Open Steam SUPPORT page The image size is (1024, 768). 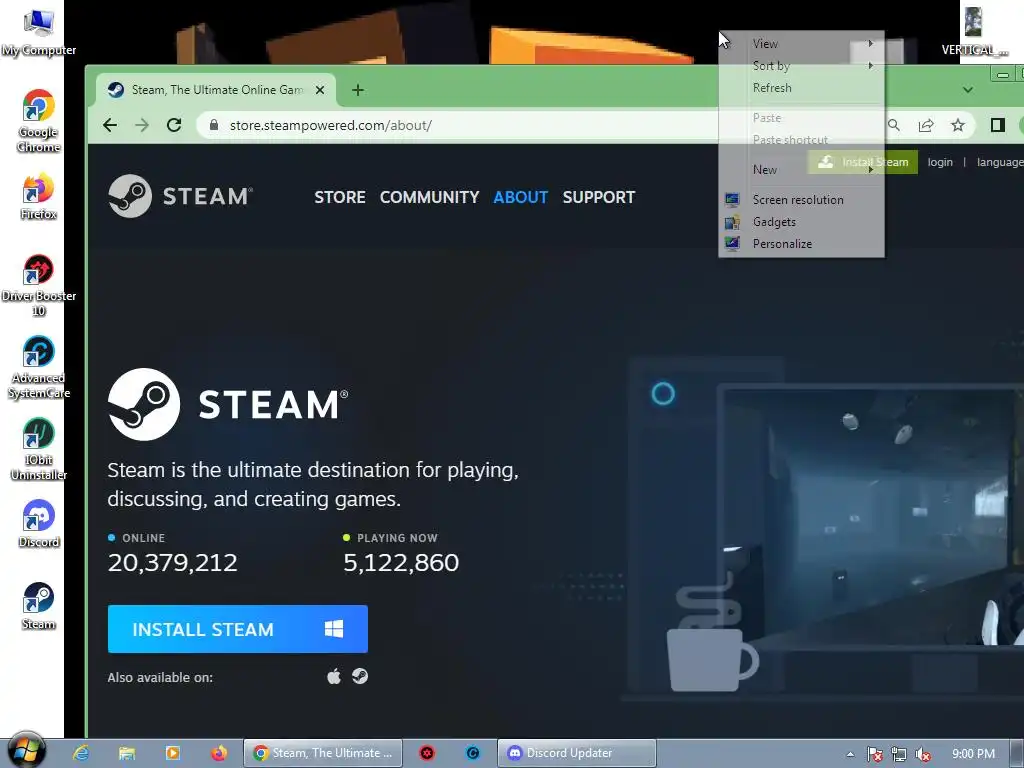598,197
